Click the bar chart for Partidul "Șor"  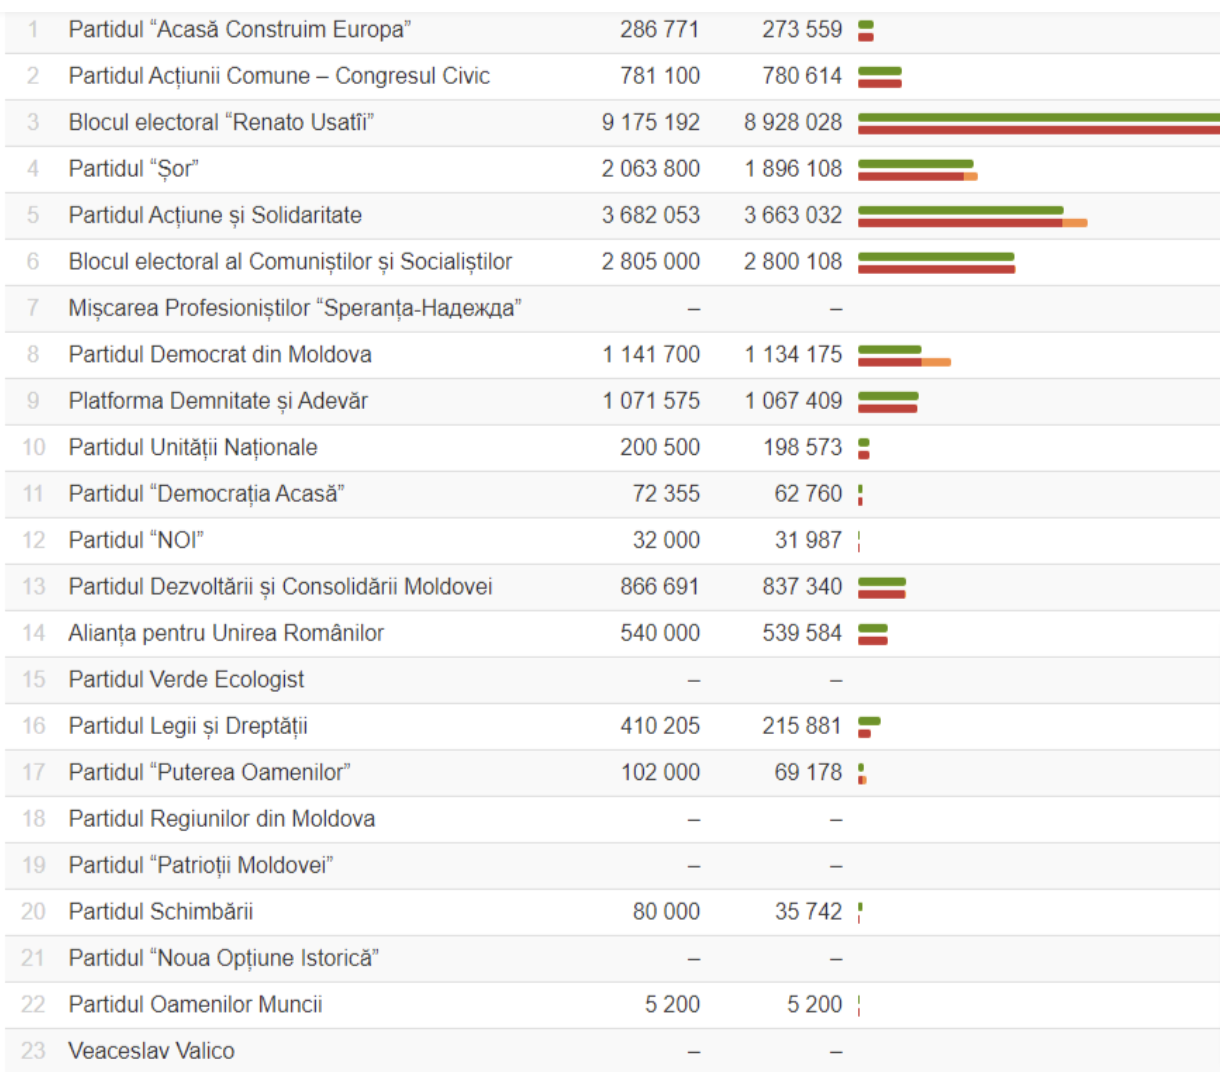pyautogui.click(x=918, y=170)
